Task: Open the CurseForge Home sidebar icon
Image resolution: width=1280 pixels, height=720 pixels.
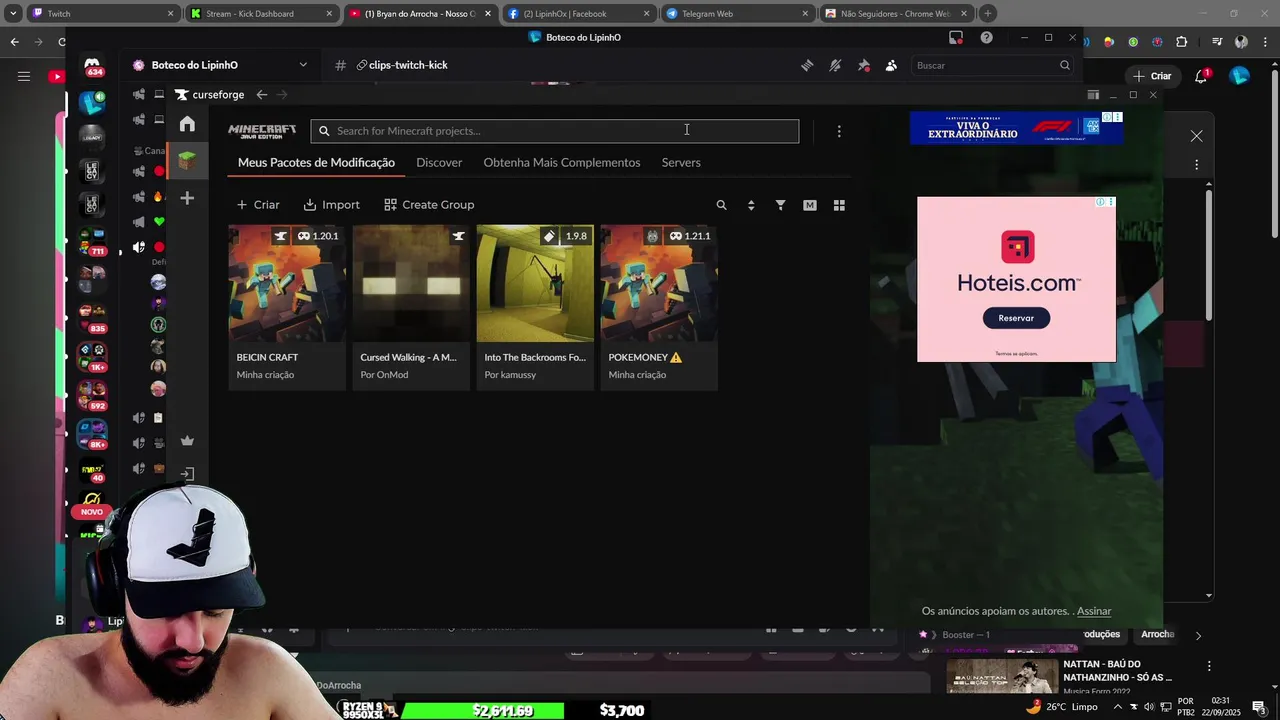Action: tap(187, 124)
